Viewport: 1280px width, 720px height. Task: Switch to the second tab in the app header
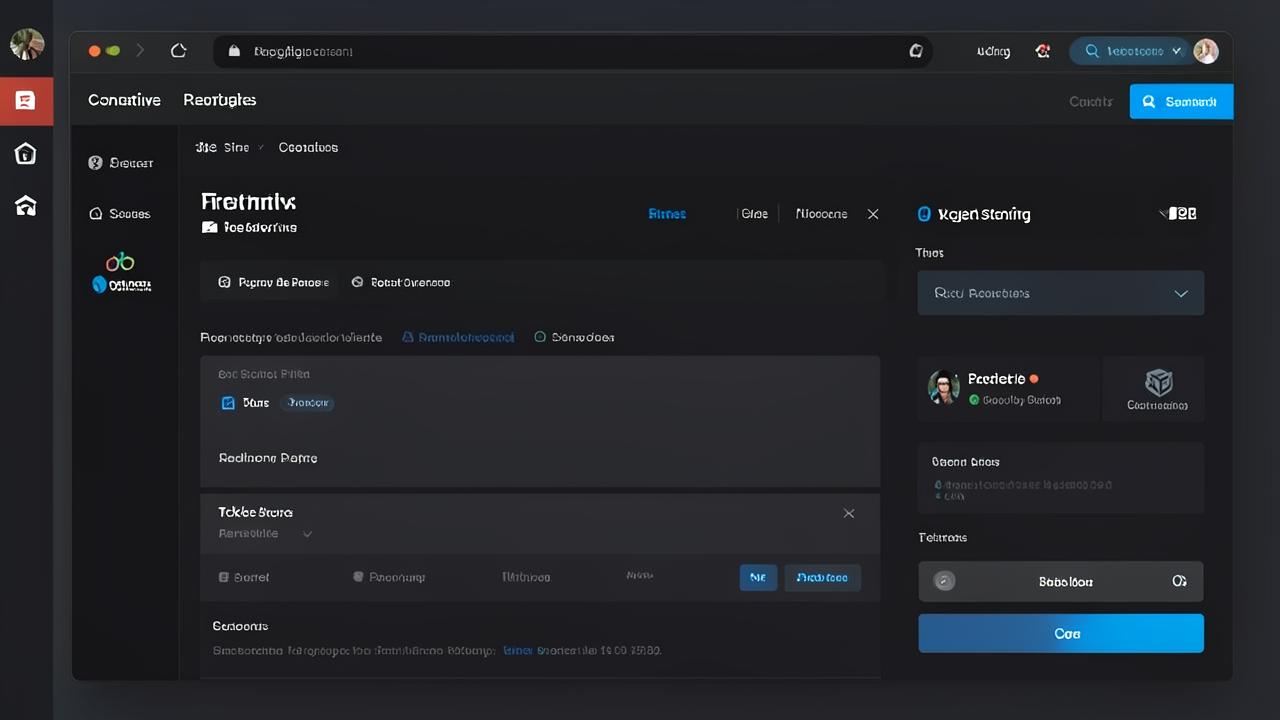[x=220, y=100]
